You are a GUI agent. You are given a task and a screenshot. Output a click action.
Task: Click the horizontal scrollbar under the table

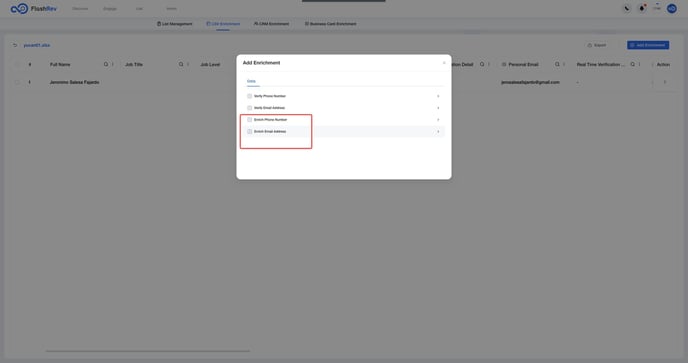(x=148, y=351)
